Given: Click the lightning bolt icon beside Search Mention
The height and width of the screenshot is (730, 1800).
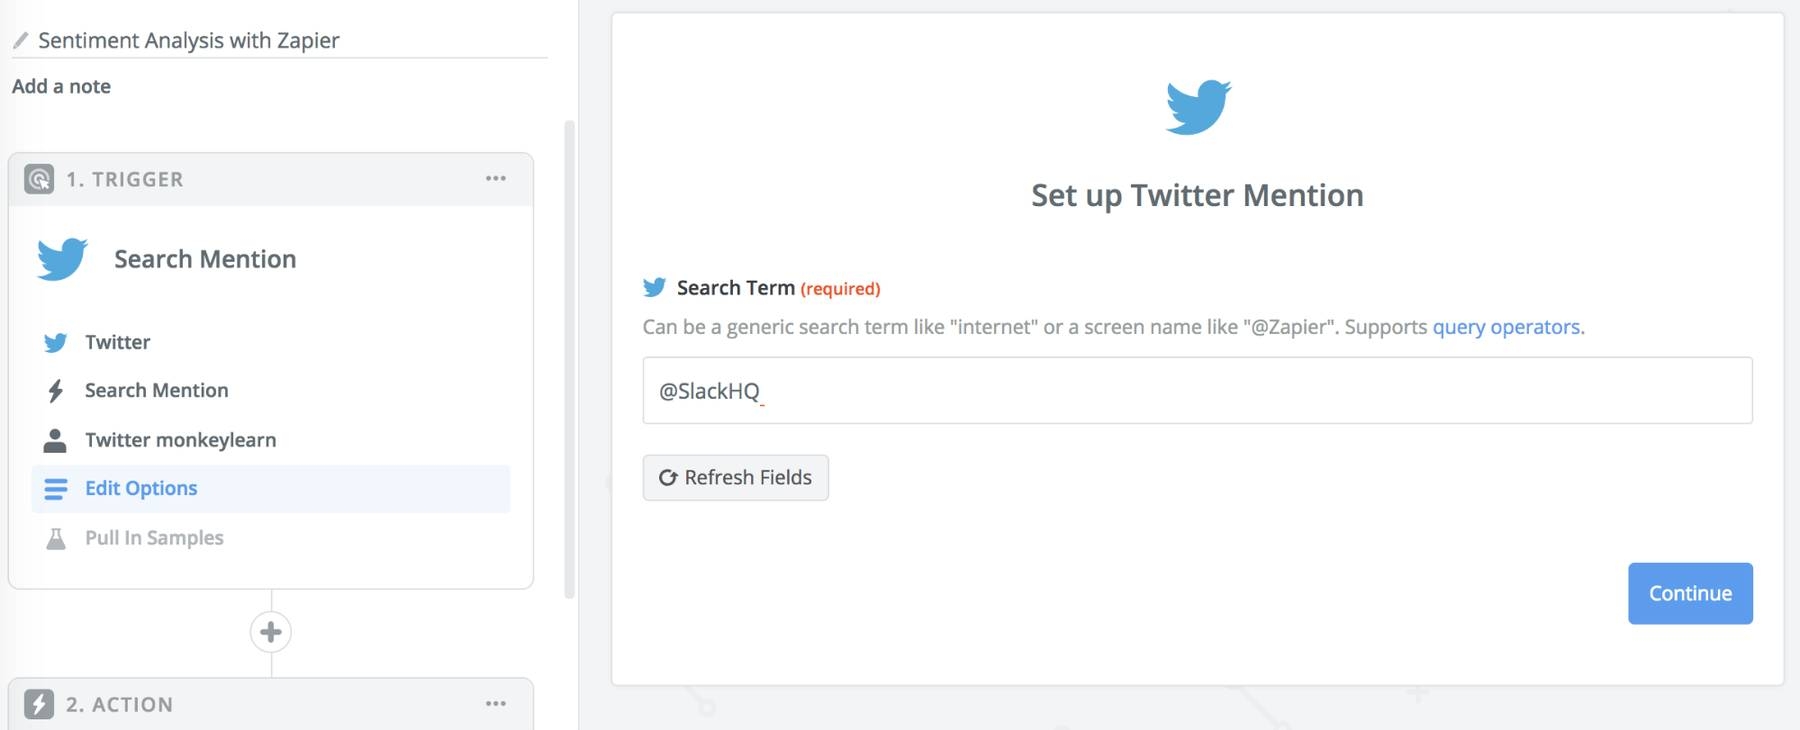Looking at the screenshot, I should pos(56,391).
